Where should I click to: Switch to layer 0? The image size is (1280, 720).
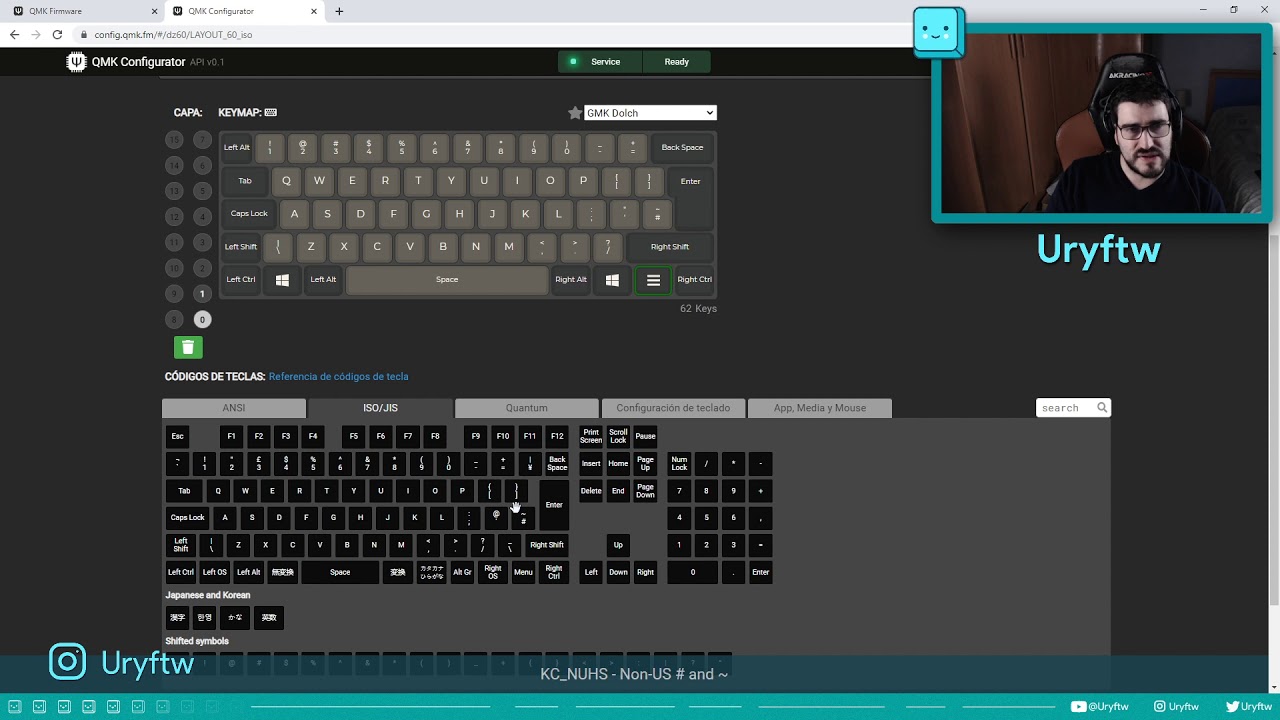(202, 320)
